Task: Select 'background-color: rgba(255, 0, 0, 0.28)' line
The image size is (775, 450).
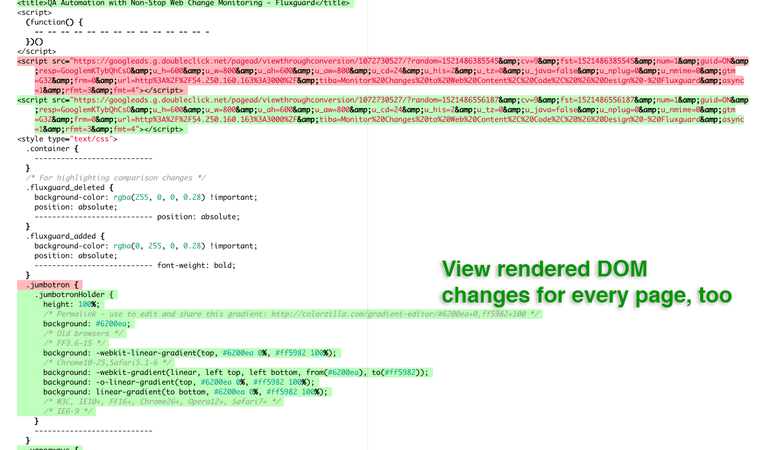Action: click(x=145, y=197)
